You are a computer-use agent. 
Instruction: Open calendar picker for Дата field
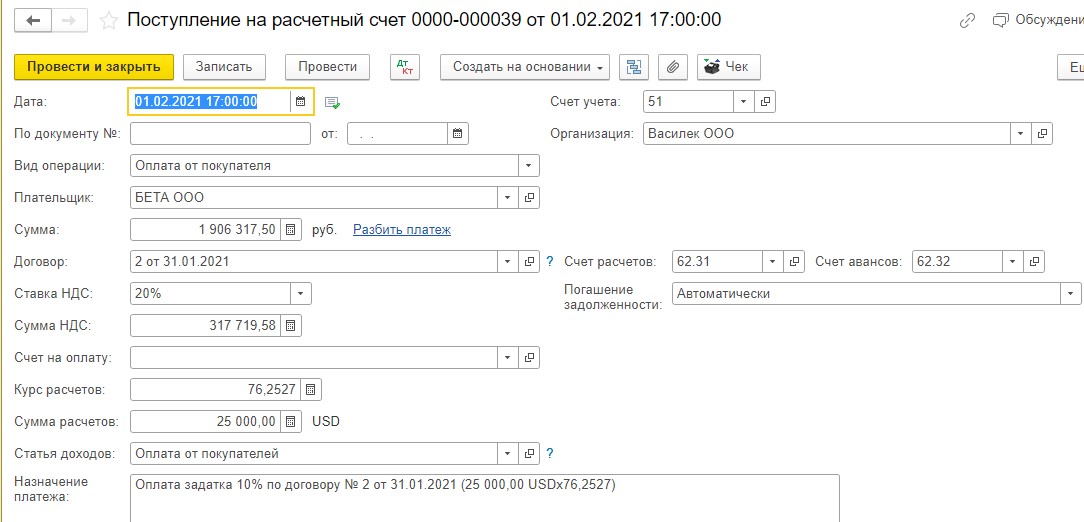[x=301, y=102]
